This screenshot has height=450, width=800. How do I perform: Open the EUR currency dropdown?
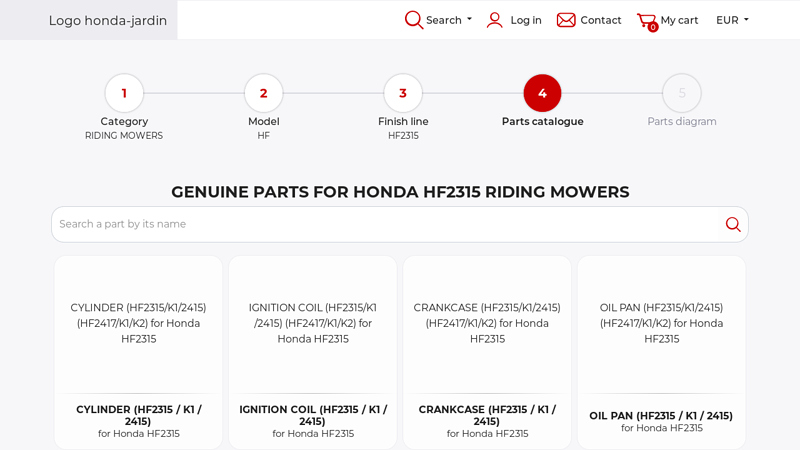point(732,20)
